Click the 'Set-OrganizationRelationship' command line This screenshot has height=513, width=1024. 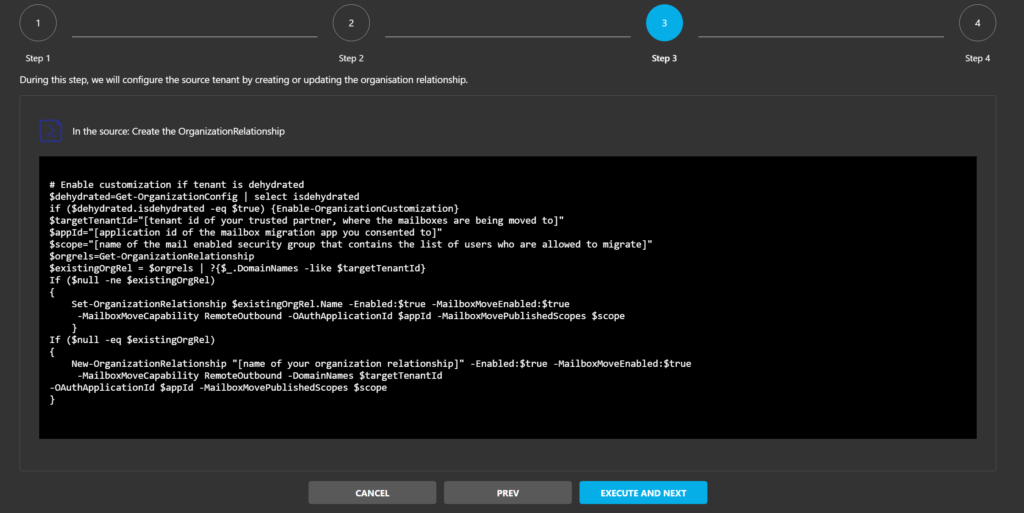(x=320, y=304)
